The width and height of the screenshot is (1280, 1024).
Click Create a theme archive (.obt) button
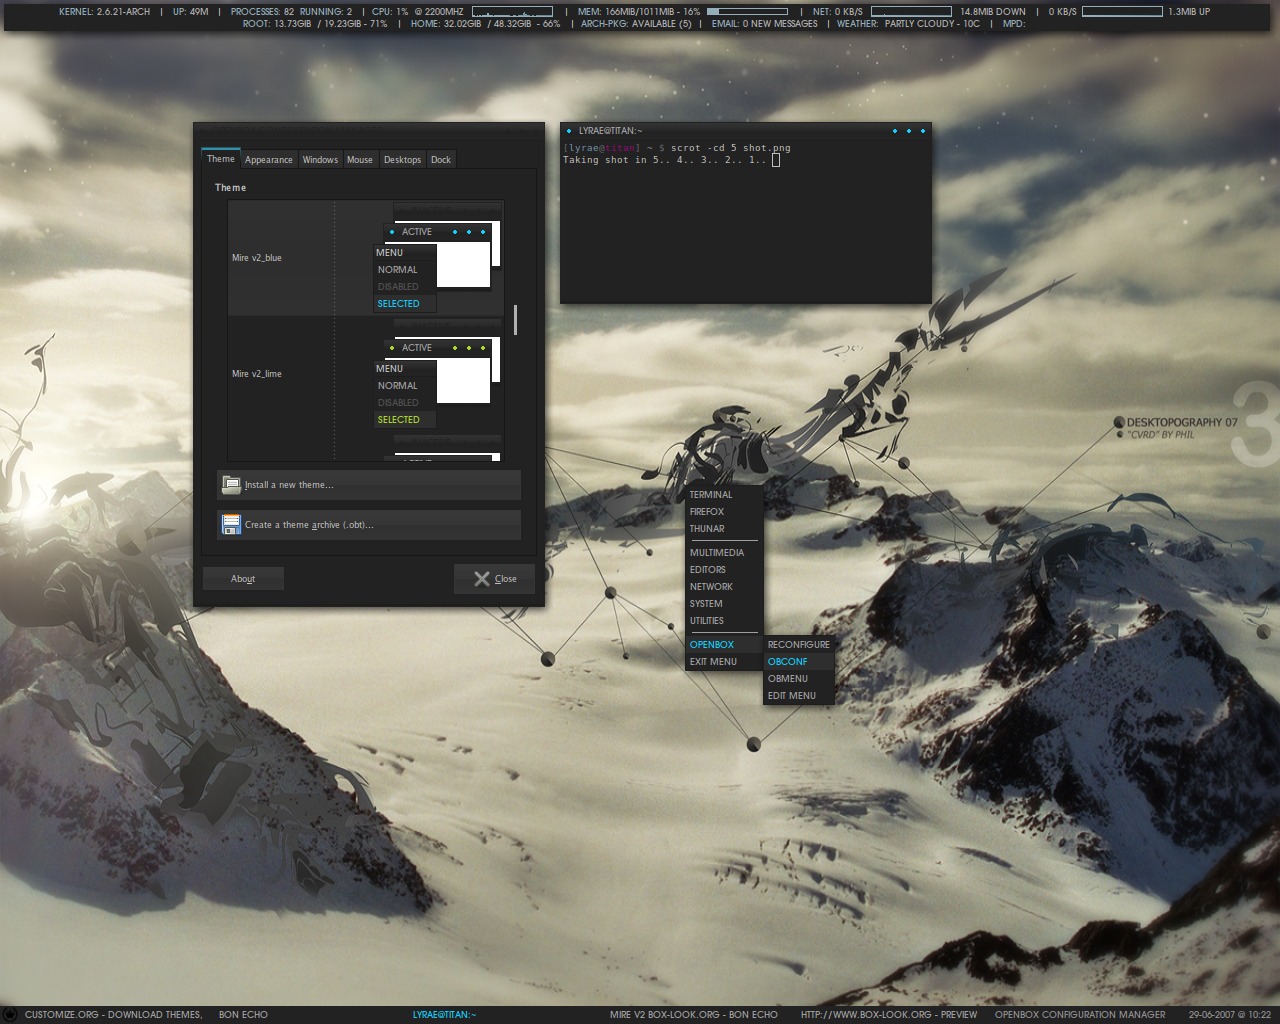tap(369, 525)
